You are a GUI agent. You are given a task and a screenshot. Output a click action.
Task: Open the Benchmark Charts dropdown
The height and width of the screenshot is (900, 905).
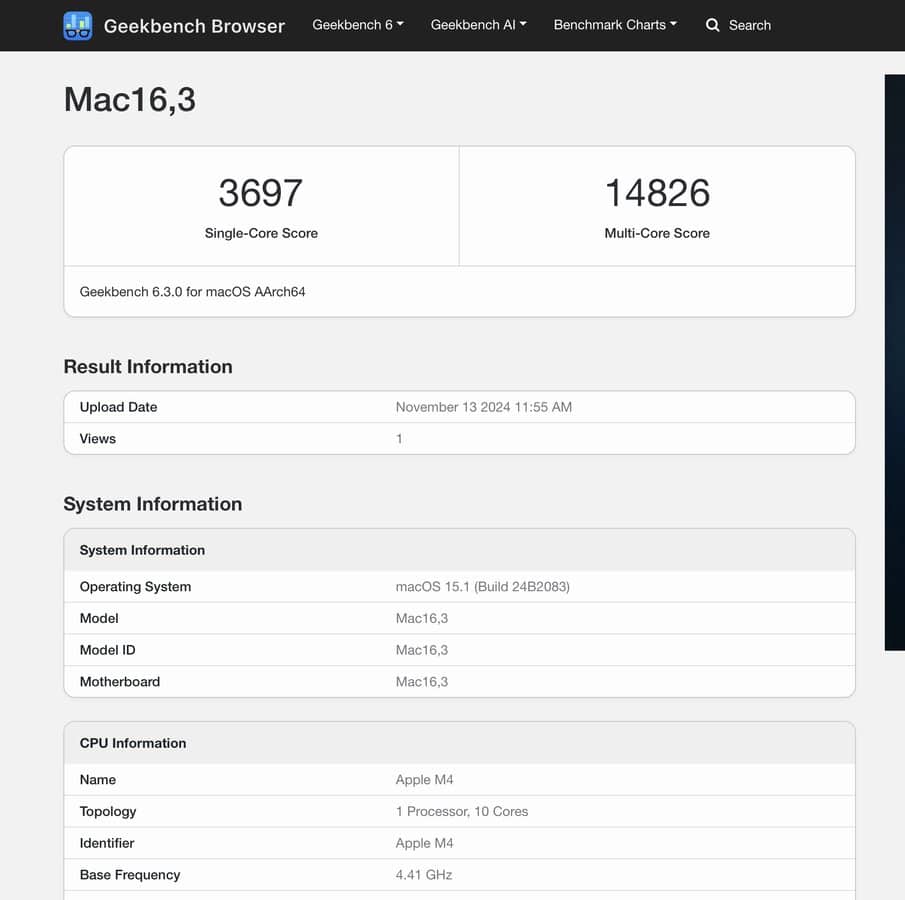point(615,25)
